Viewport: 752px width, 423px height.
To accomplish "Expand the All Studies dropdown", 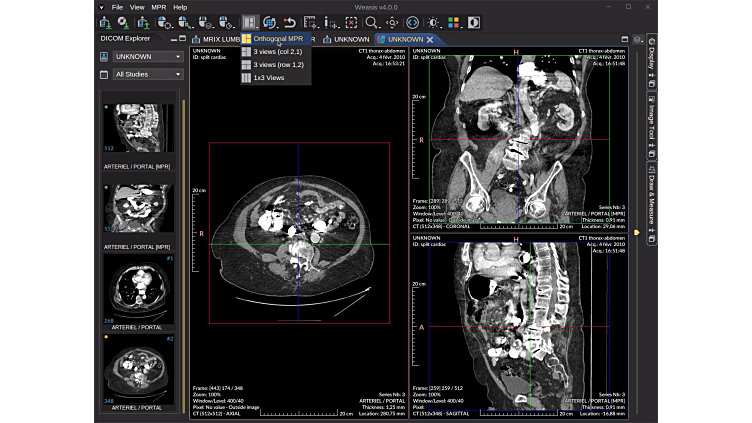I will [x=148, y=74].
